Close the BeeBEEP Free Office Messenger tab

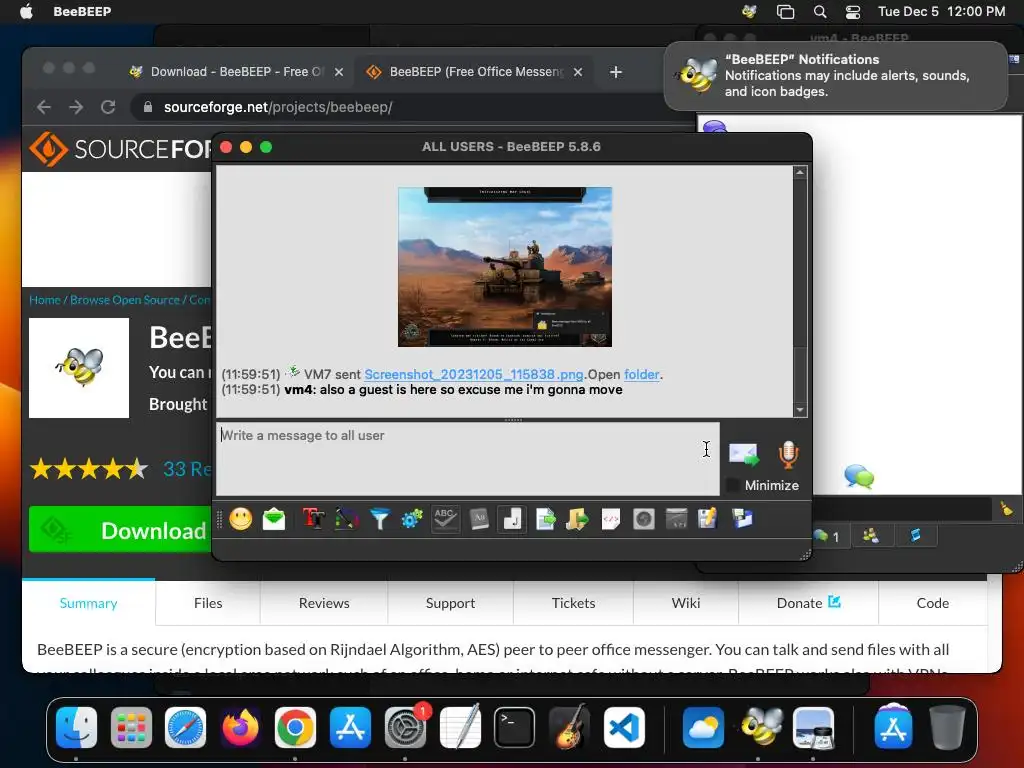(x=578, y=72)
